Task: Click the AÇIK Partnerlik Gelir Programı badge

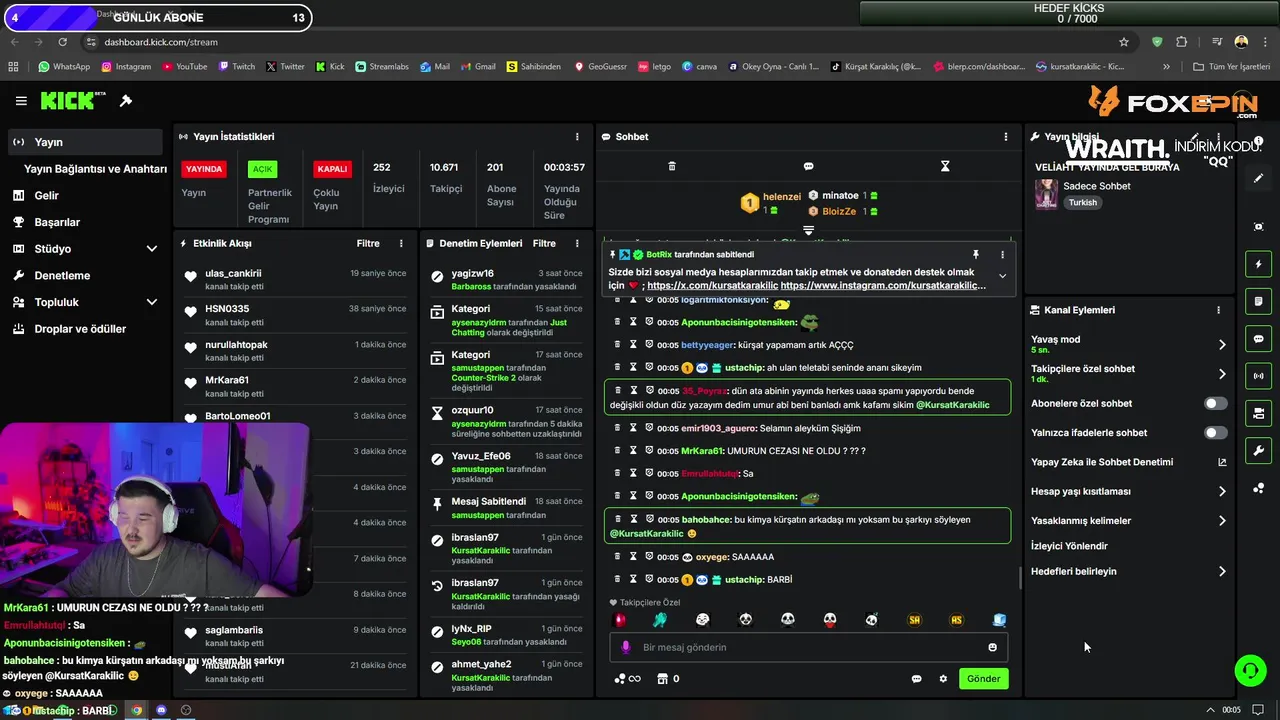Action: click(263, 169)
